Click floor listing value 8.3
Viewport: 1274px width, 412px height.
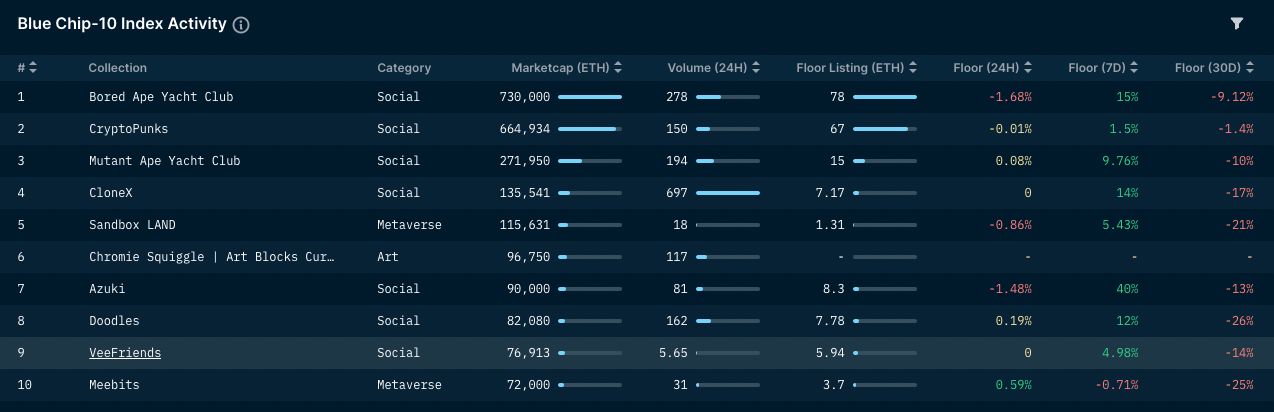pos(834,289)
